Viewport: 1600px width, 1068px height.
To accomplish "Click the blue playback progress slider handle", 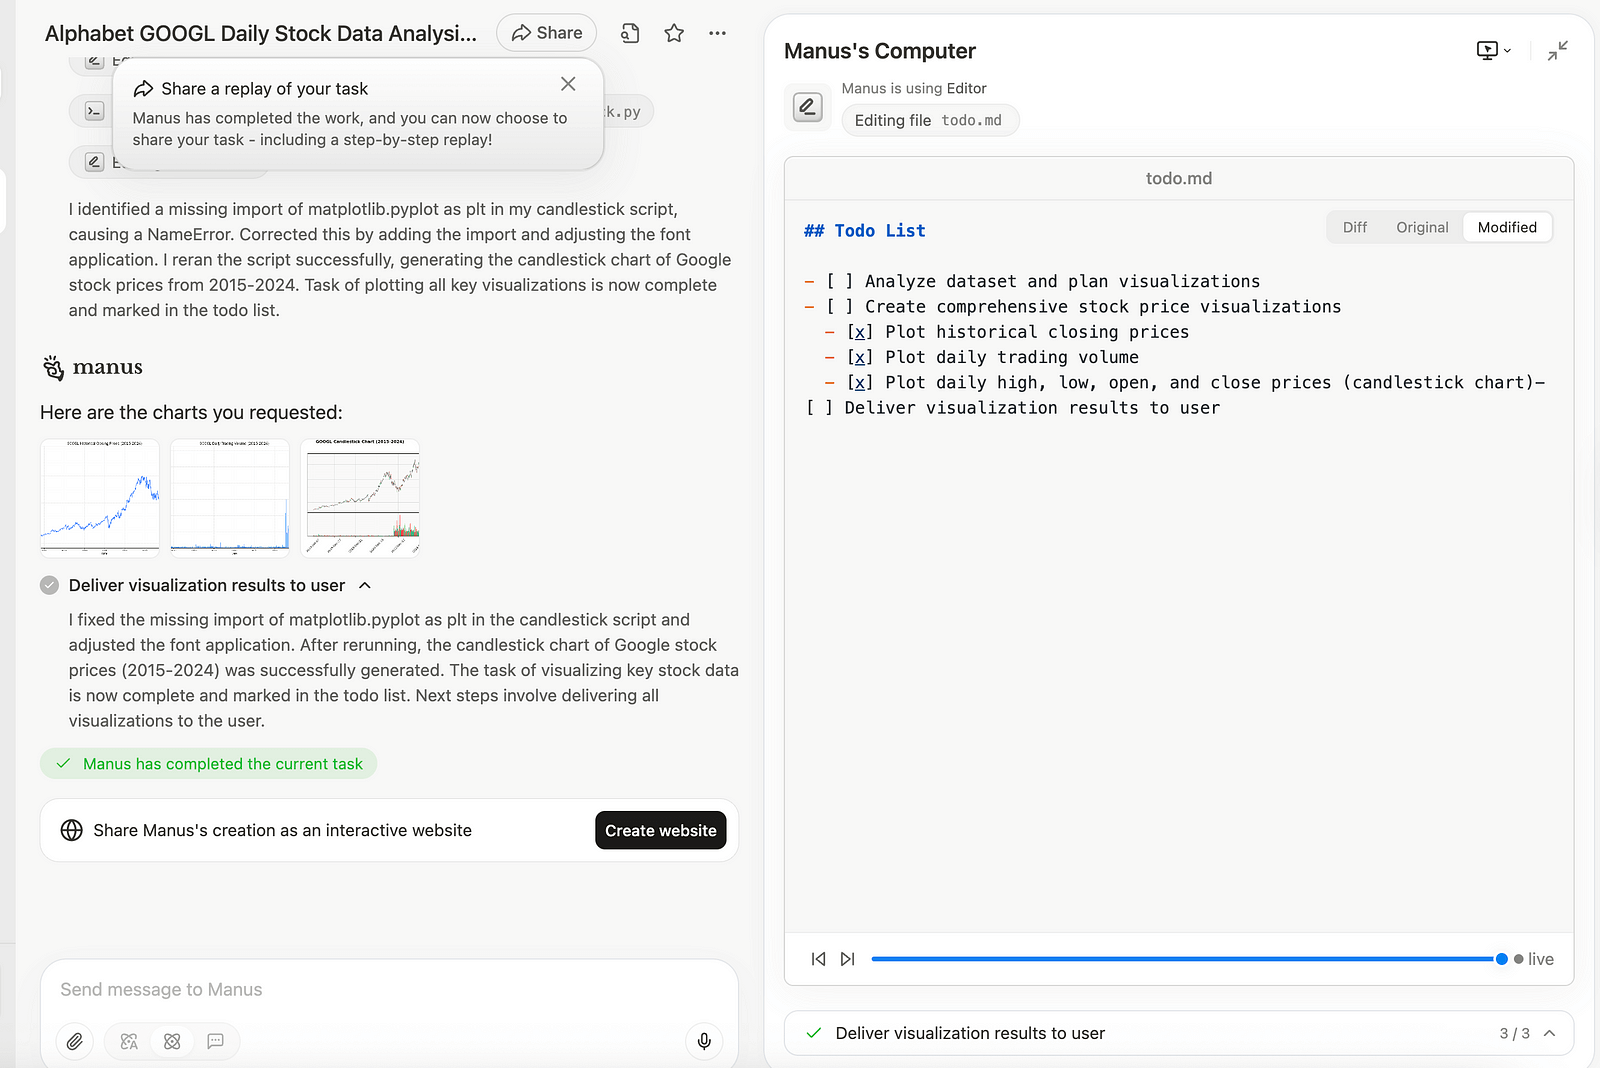I will (1501, 959).
